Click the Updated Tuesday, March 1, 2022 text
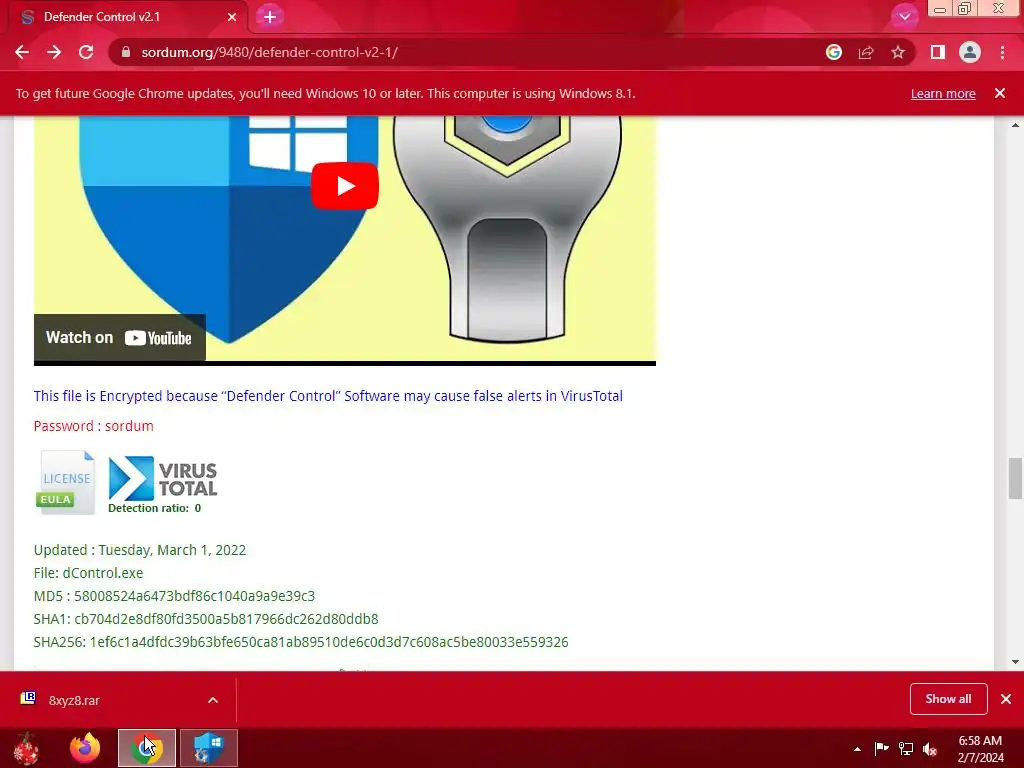Viewport: 1024px width, 768px height. pos(140,550)
